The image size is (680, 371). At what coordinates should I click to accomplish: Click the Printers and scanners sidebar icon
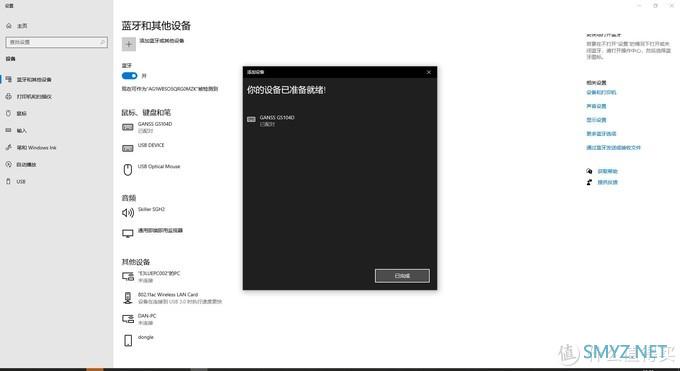click(x=9, y=96)
